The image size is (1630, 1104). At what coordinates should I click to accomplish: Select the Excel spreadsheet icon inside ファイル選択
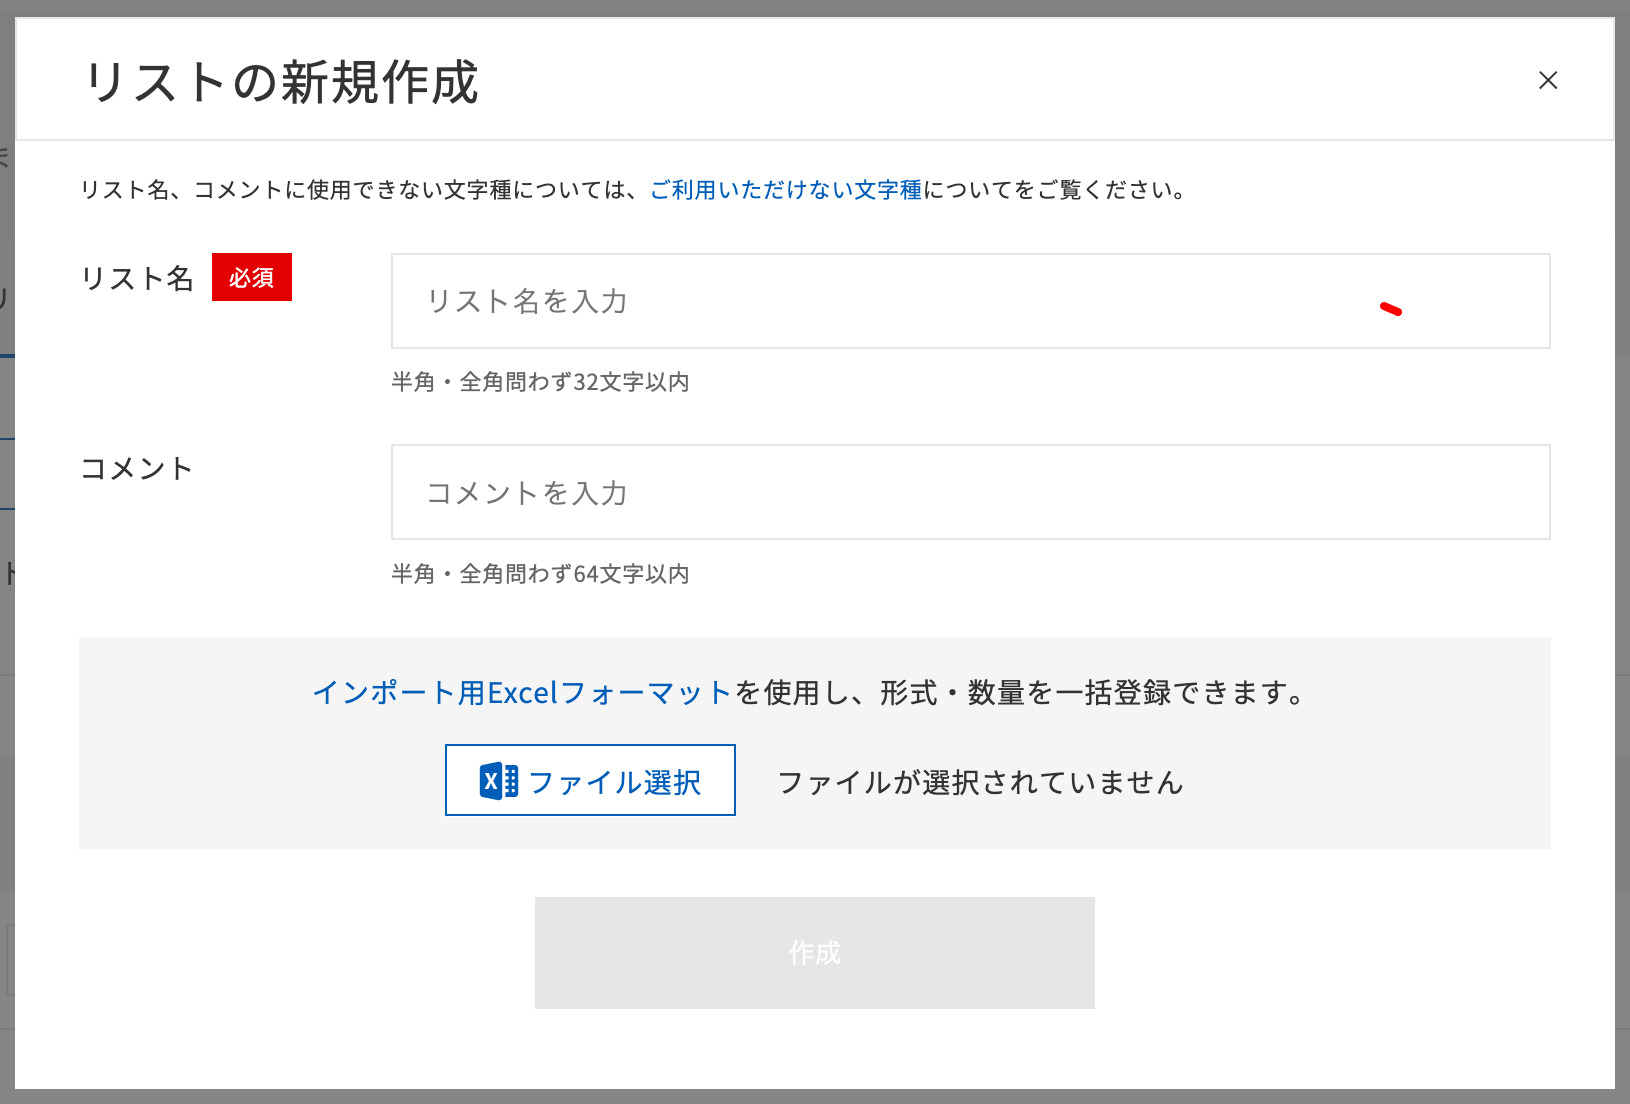[x=499, y=782]
